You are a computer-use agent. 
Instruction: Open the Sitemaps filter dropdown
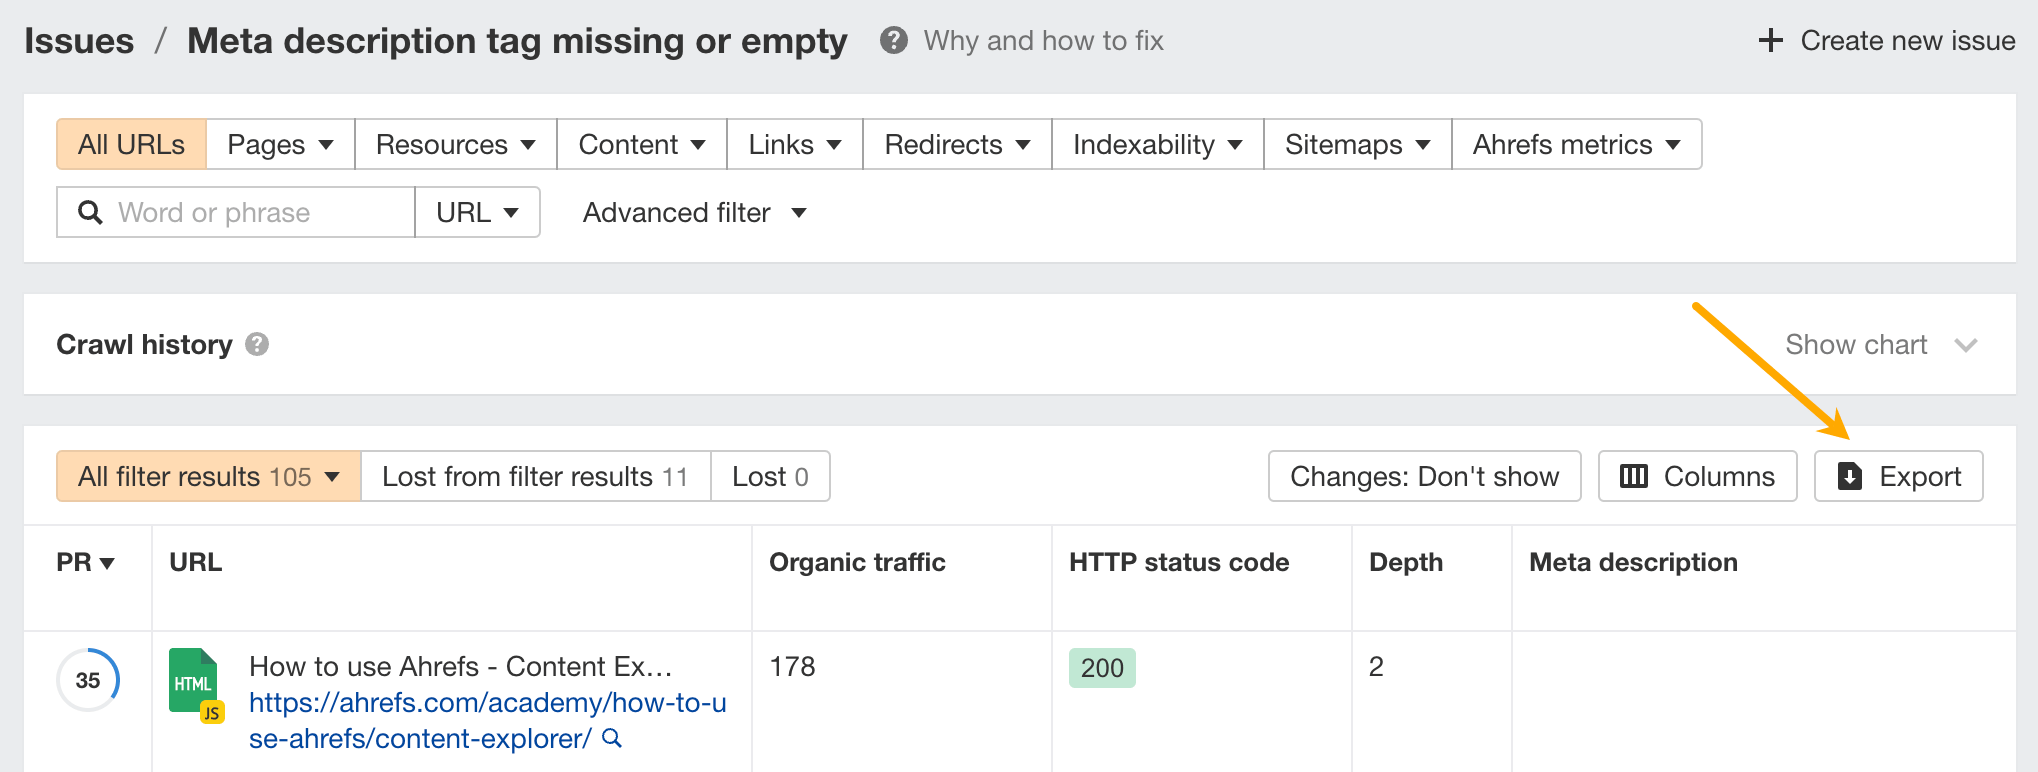click(x=1358, y=145)
